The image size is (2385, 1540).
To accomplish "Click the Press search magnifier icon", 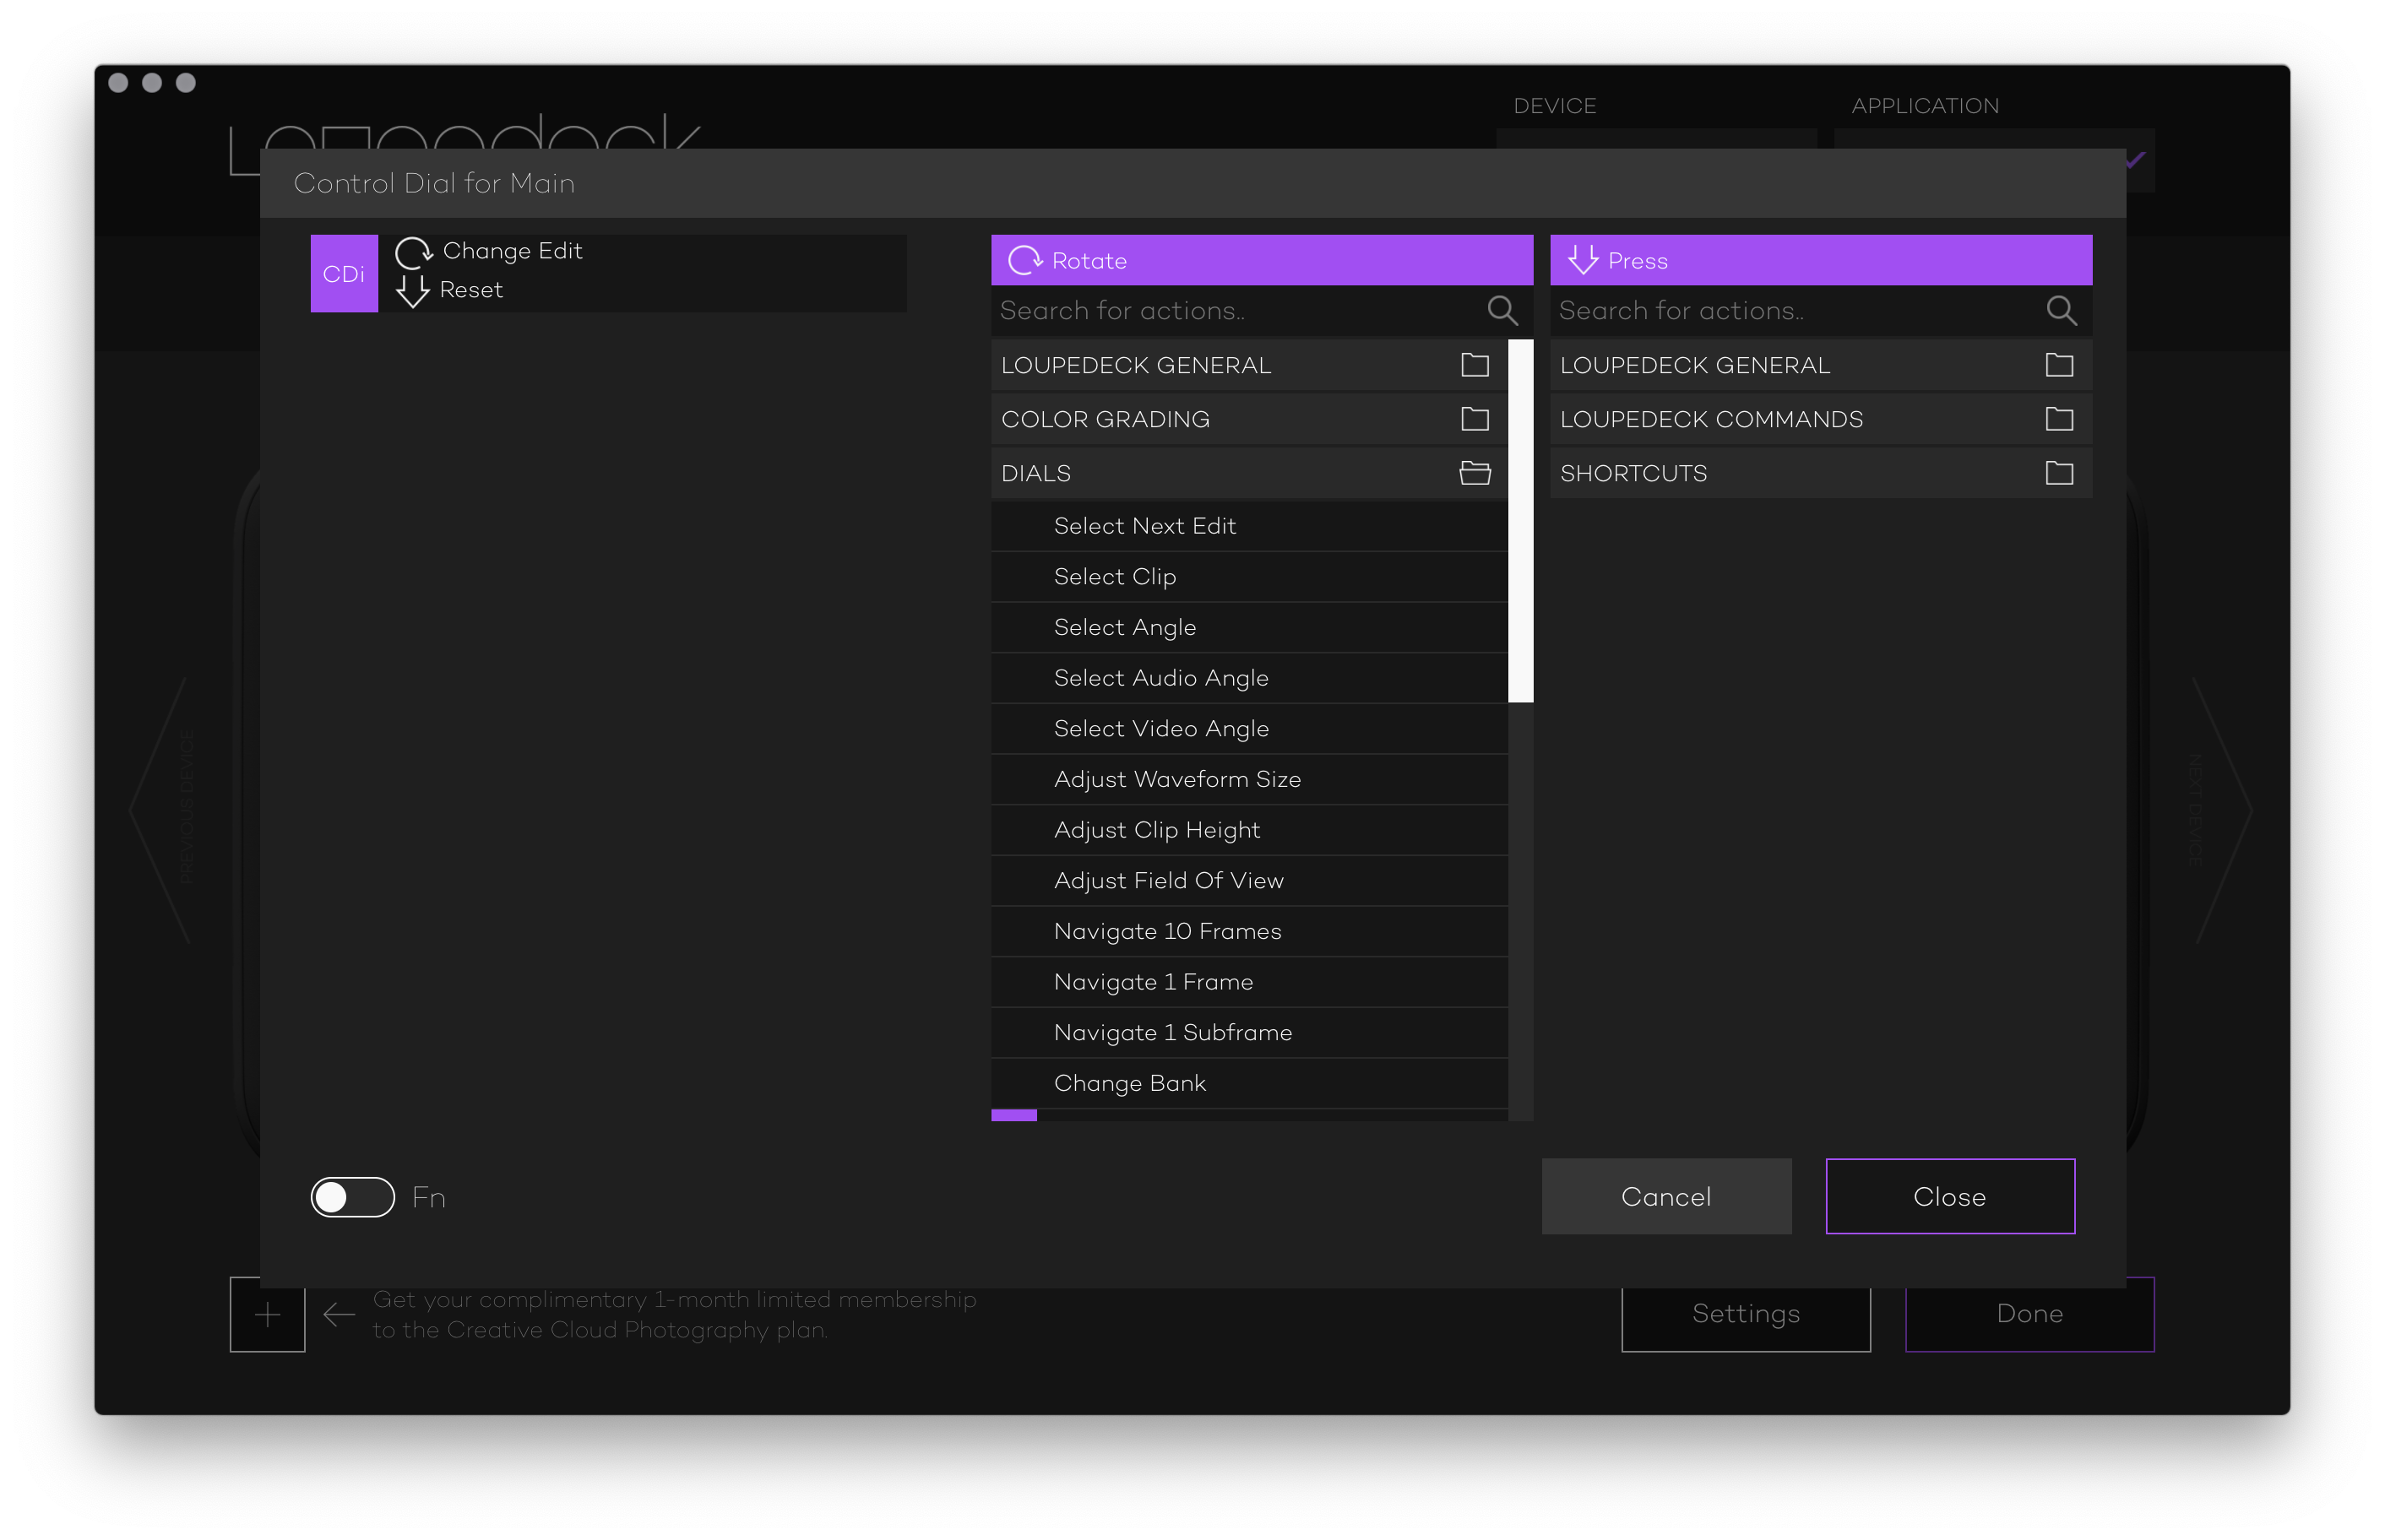I will tap(2060, 311).
